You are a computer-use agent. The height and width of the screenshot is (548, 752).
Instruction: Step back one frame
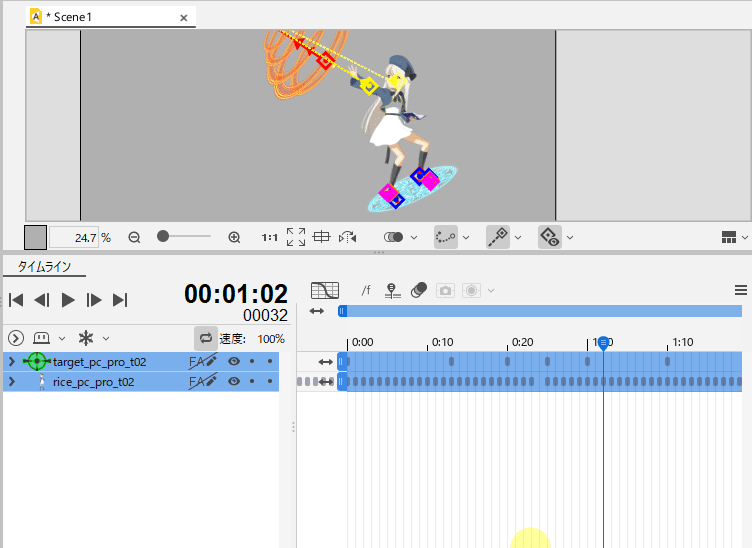tap(42, 300)
